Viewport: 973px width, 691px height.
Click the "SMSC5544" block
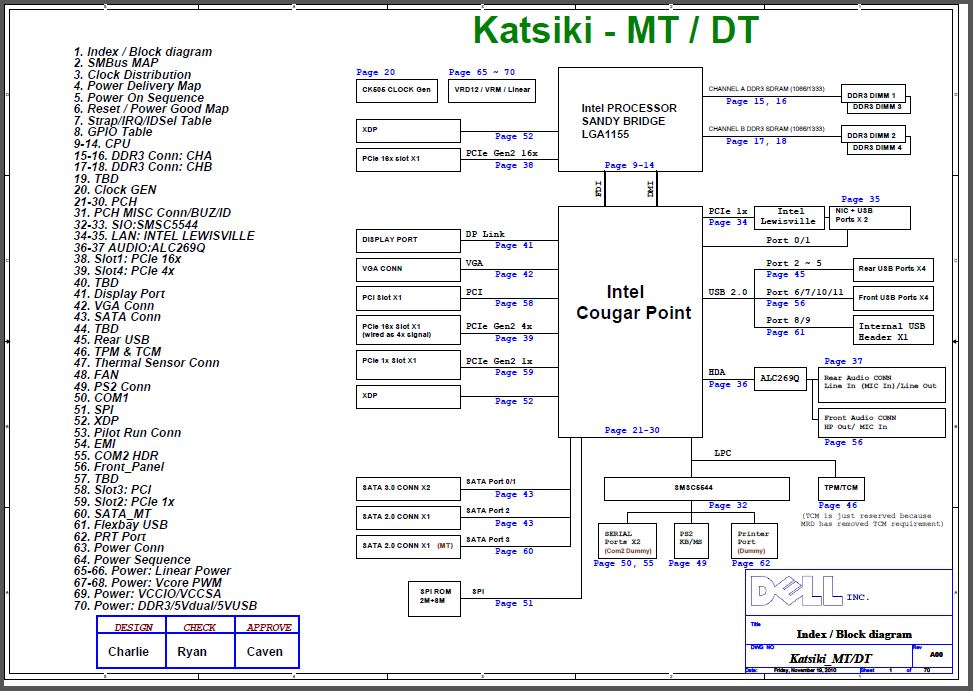(x=696, y=488)
